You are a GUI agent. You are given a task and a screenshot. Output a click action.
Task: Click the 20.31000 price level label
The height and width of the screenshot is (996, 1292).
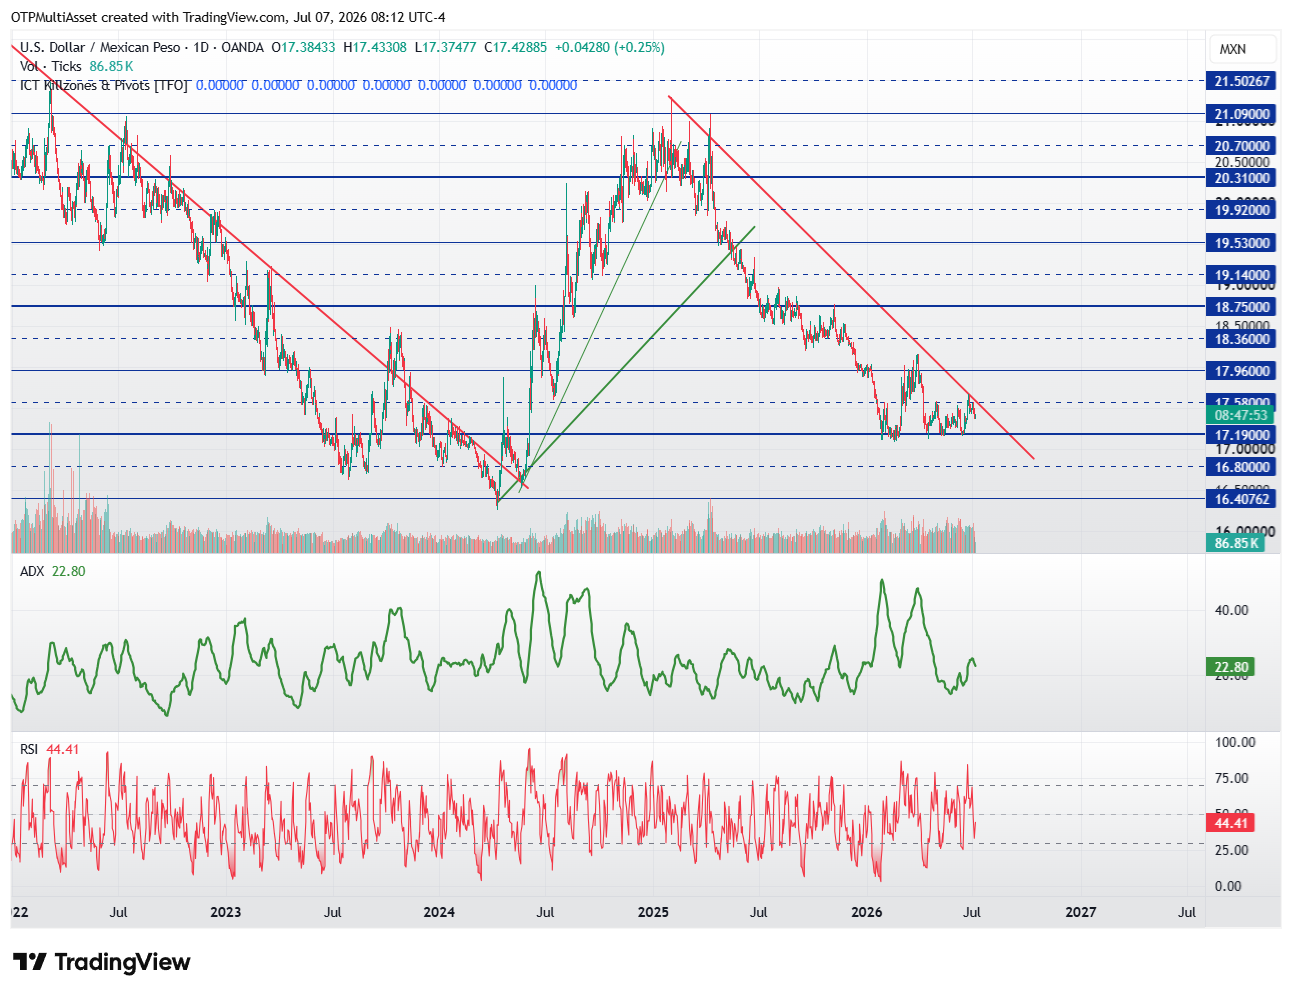tap(1242, 178)
